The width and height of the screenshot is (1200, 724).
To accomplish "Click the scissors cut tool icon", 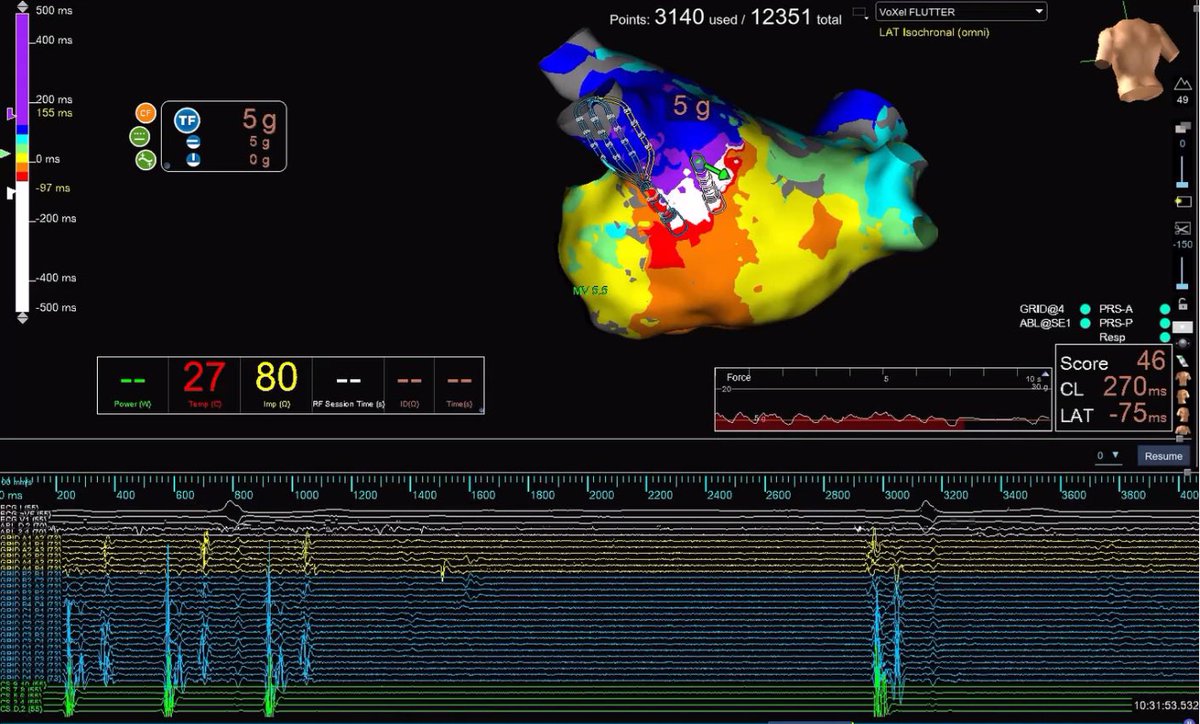I will tap(1182, 229).
